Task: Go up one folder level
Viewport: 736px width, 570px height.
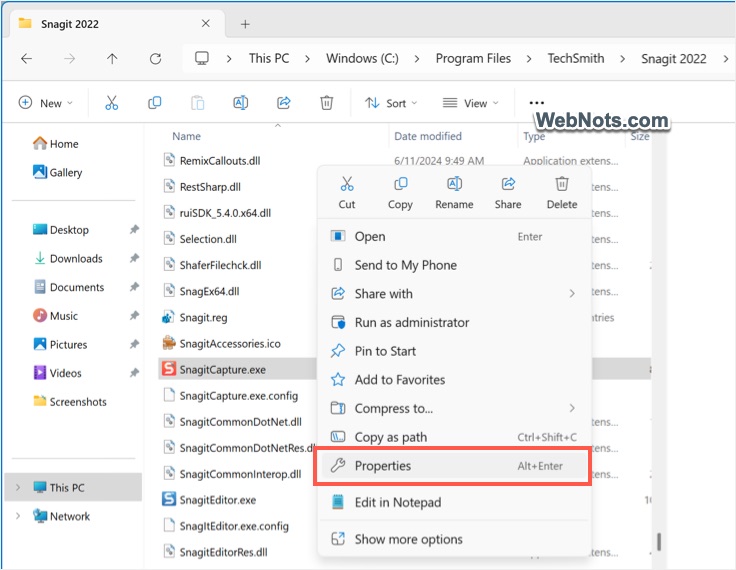Action: (x=112, y=59)
